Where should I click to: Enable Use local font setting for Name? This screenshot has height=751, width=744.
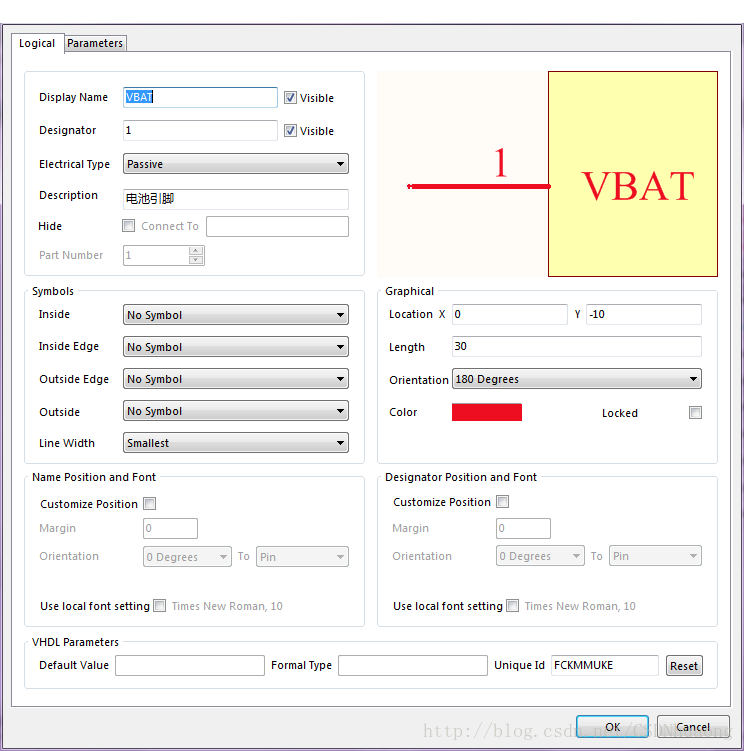(x=159, y=606)
